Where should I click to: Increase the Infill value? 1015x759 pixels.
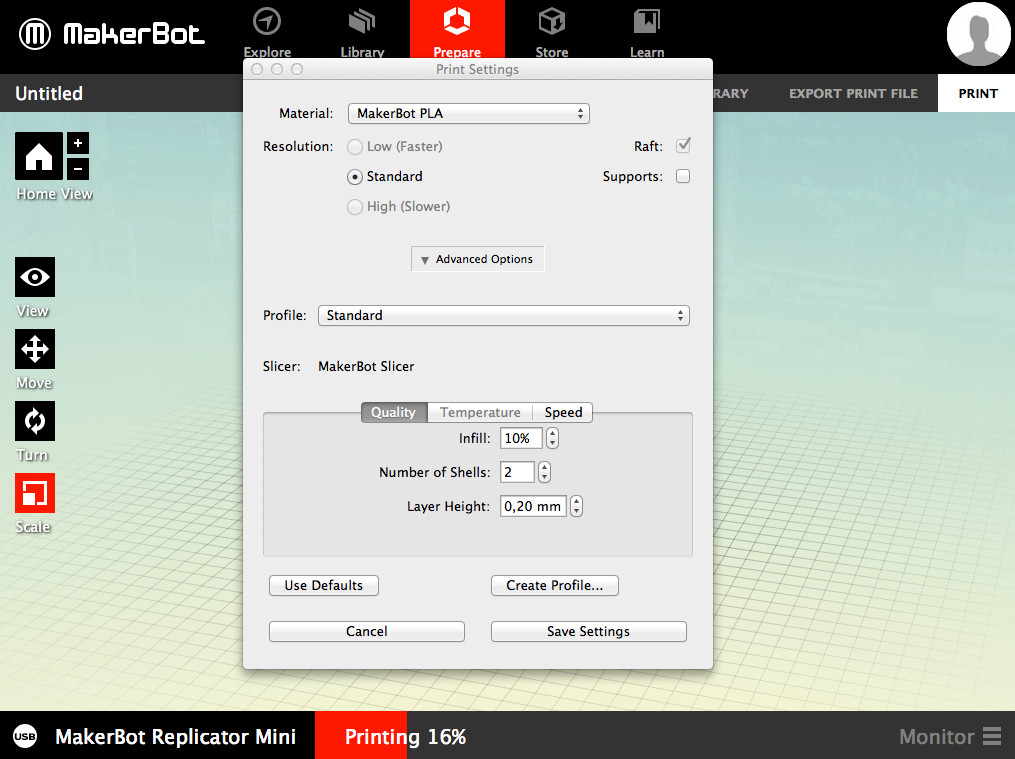click(552, 434)
